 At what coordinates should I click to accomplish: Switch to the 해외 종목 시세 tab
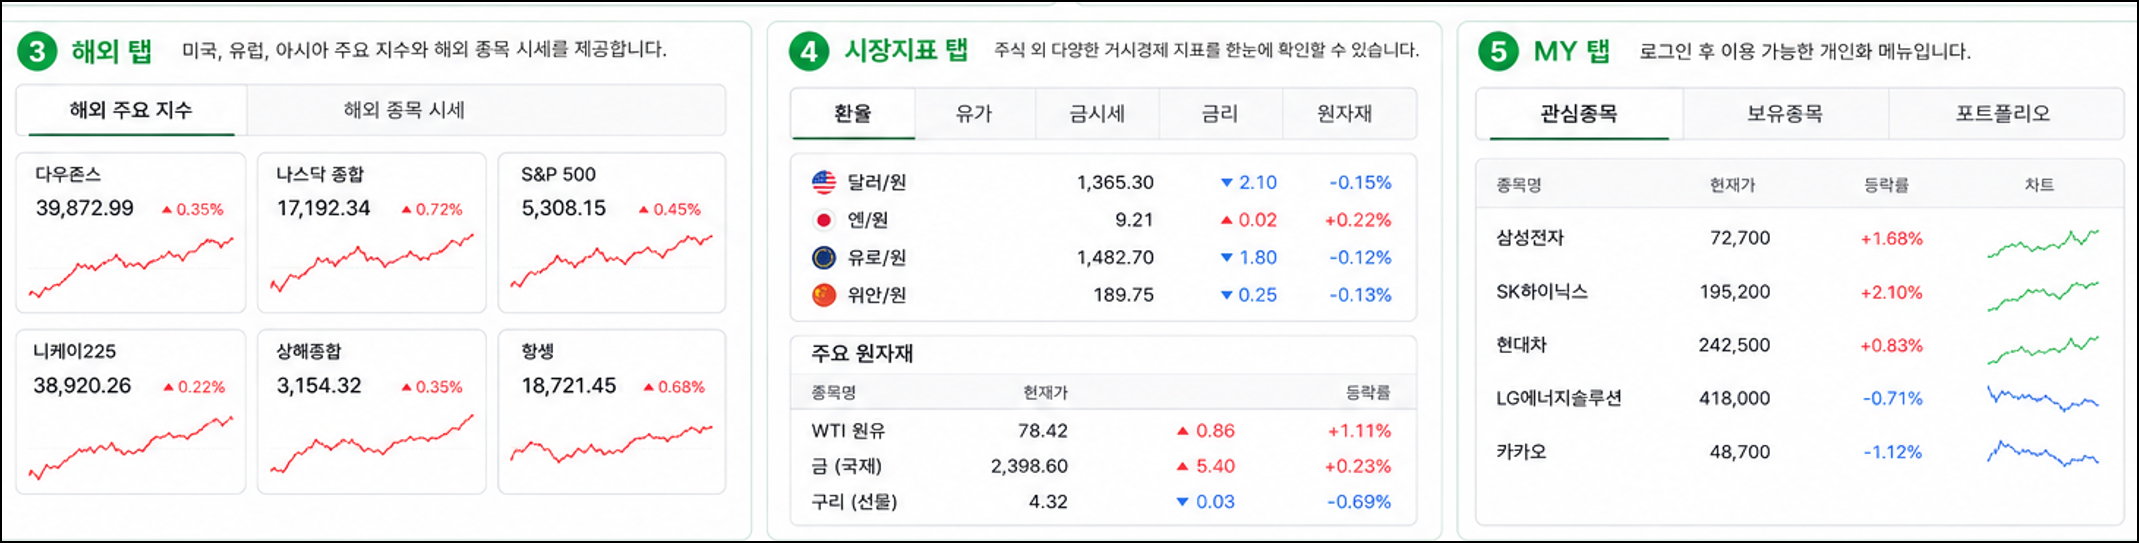coord(404,110)
